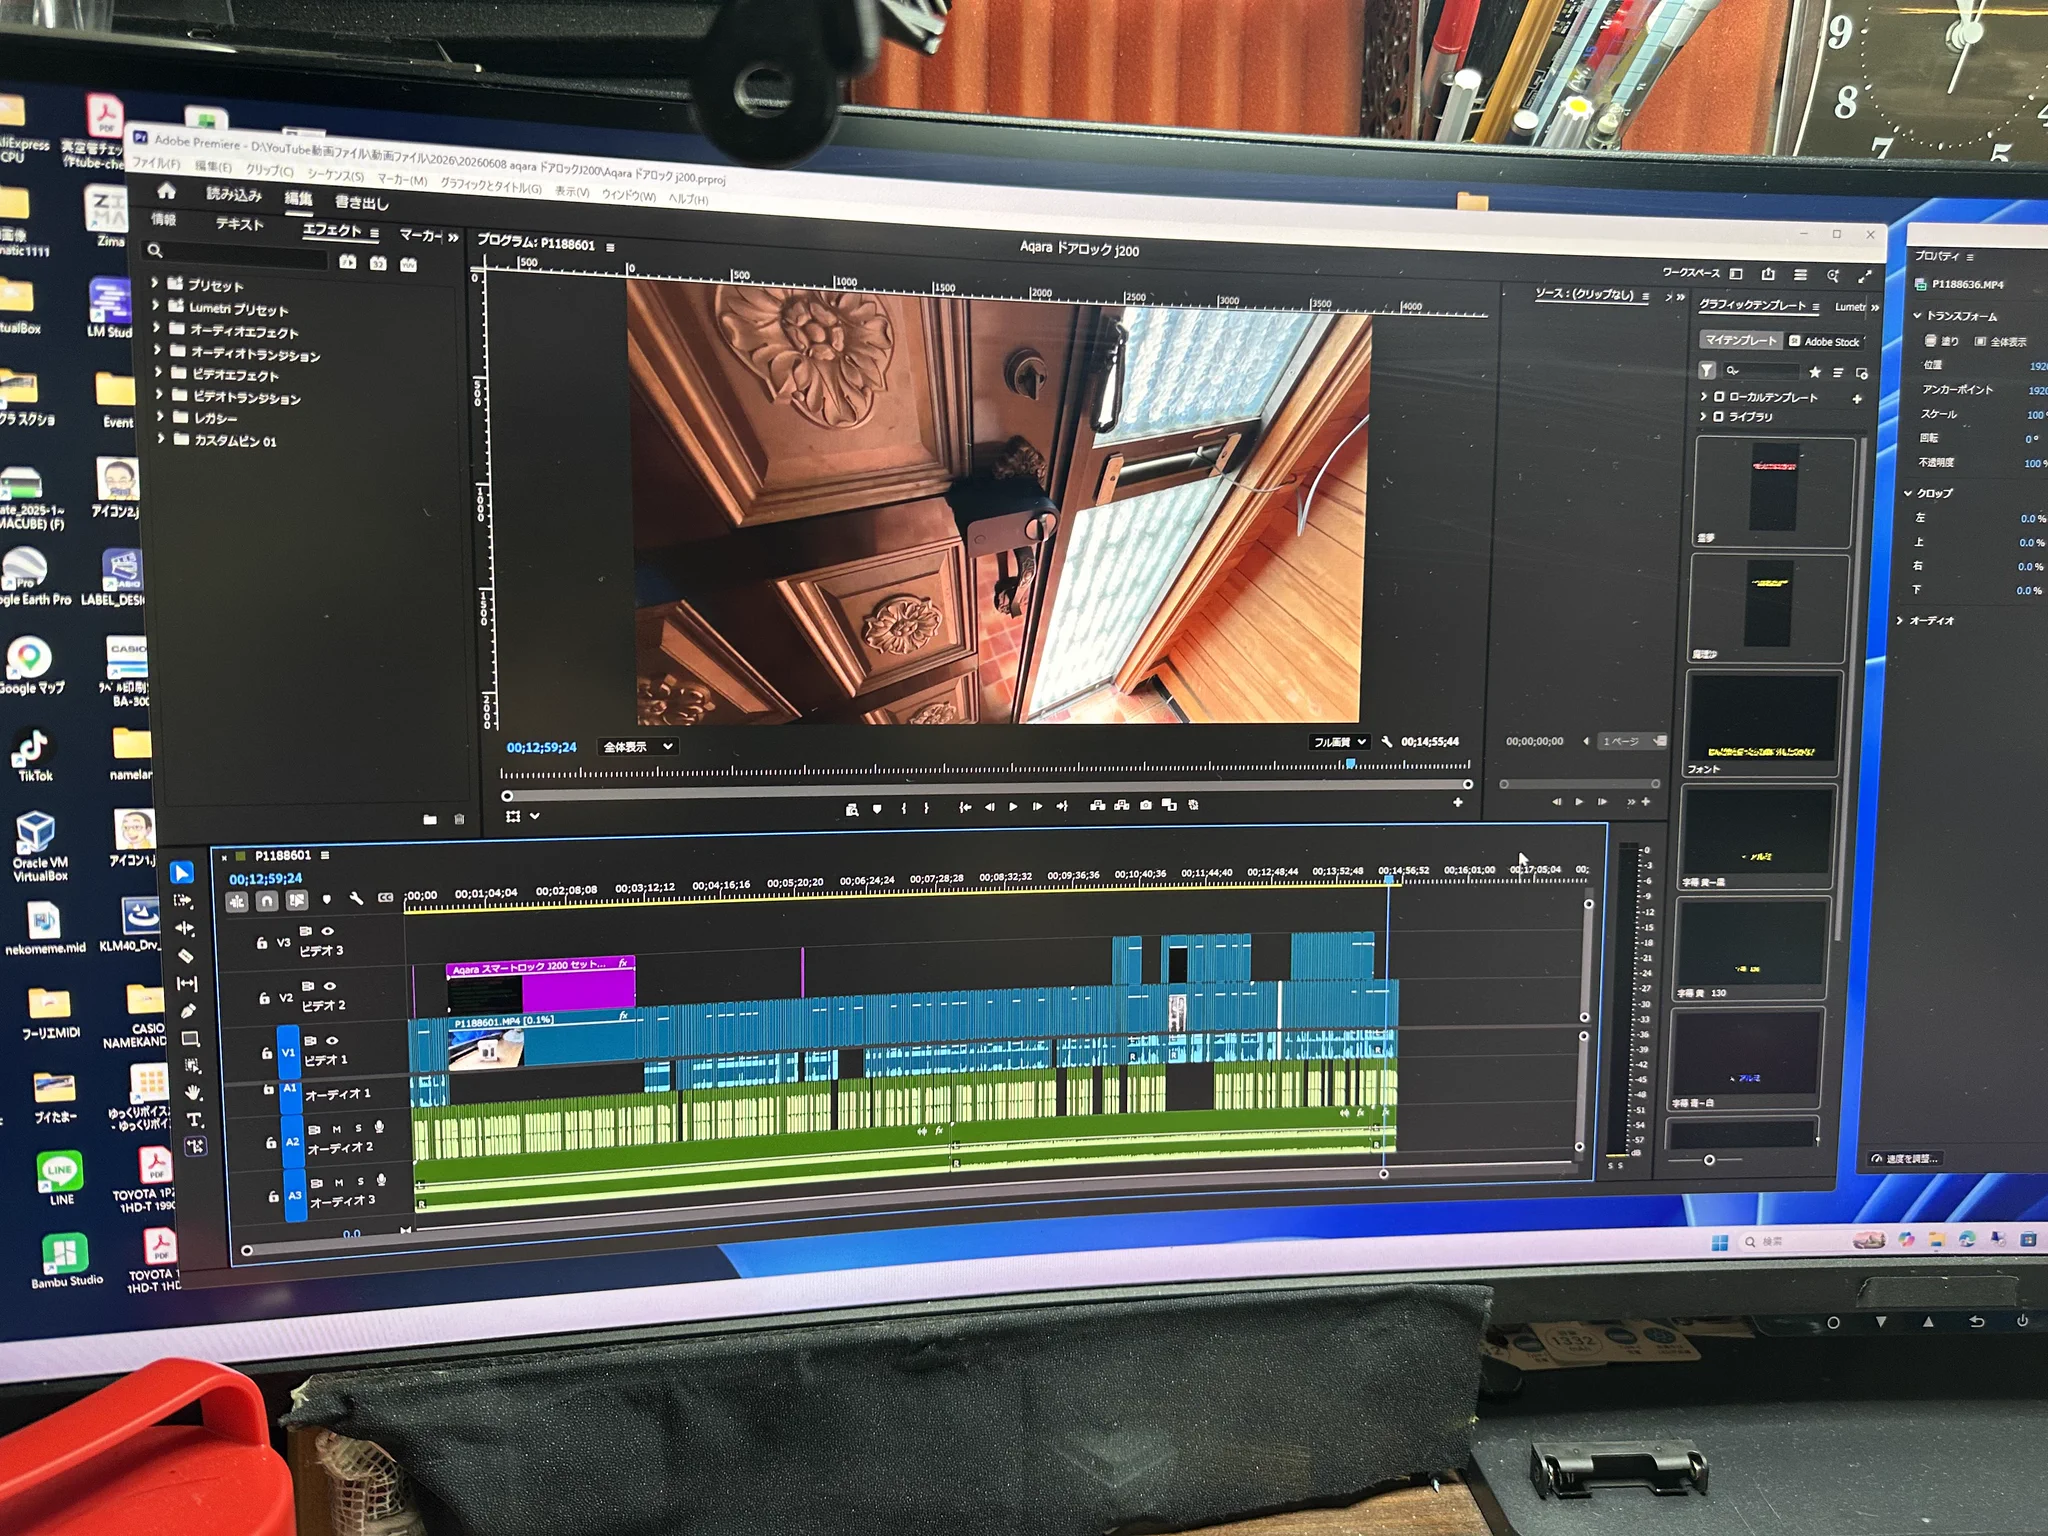Select the Type tool
The height and width of the screenshot is (1536, 2048).
pyautogui.click(x=195, y=1119)
